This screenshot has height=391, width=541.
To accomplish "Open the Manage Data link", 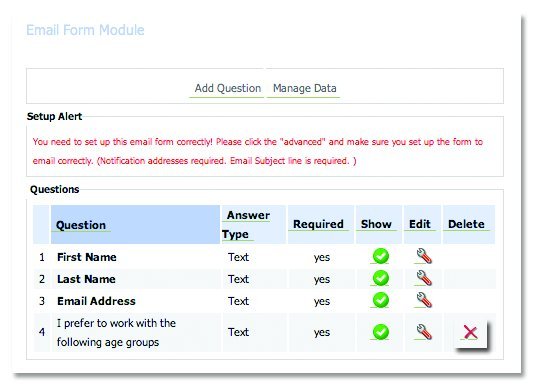I will pyautogui.click(x=304, y=88).
